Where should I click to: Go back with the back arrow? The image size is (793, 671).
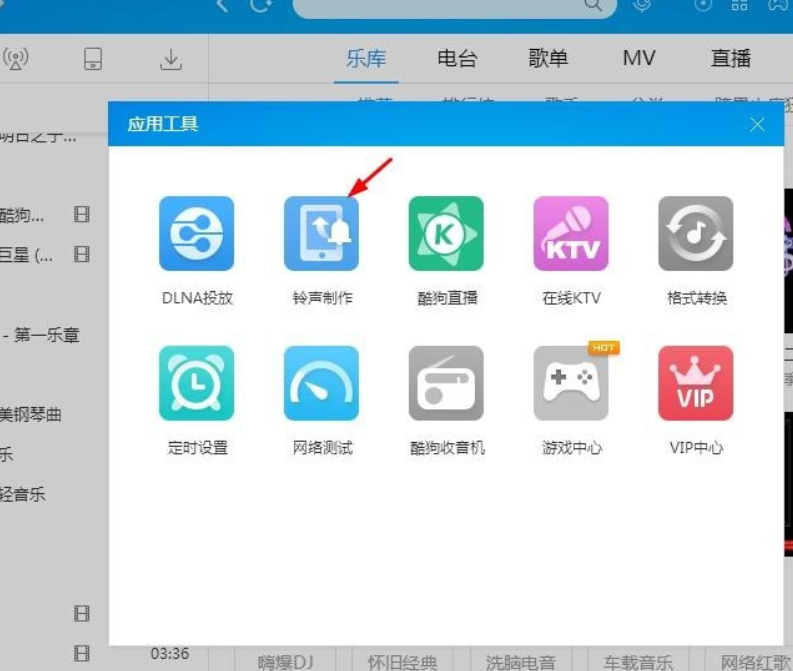[222, 5]
